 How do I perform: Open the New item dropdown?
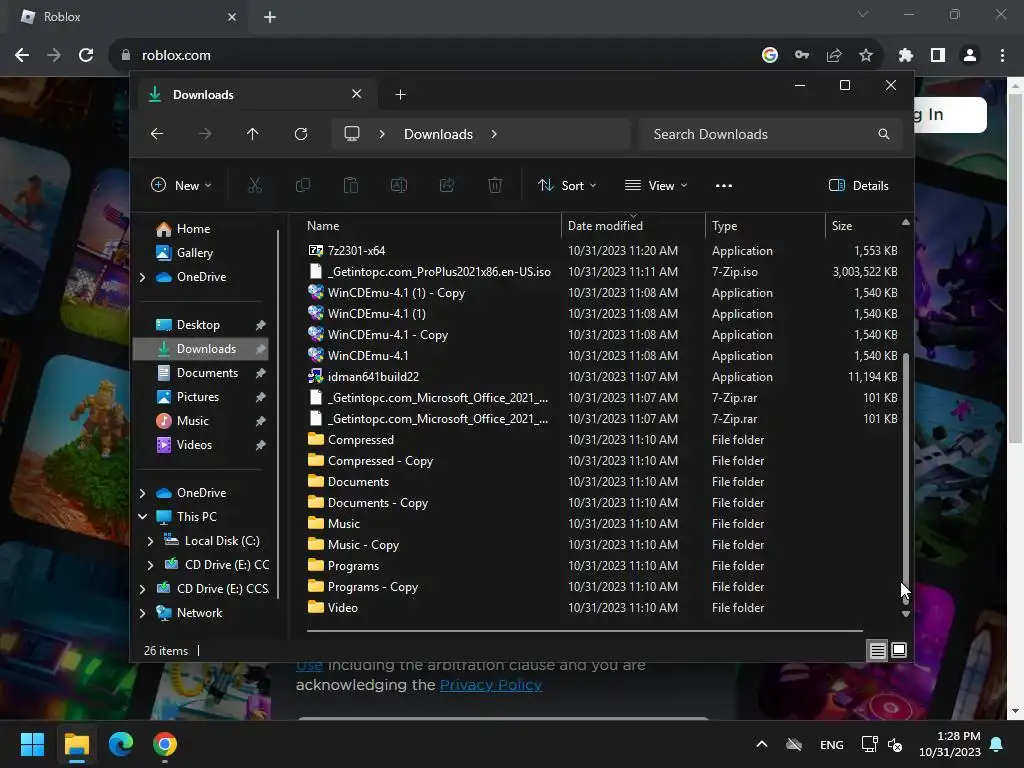click(x=181, y=185)
